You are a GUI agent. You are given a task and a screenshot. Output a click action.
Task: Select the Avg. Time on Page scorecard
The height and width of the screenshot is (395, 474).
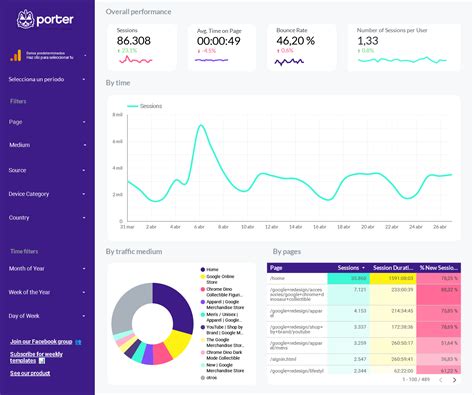tap(222, 47)
